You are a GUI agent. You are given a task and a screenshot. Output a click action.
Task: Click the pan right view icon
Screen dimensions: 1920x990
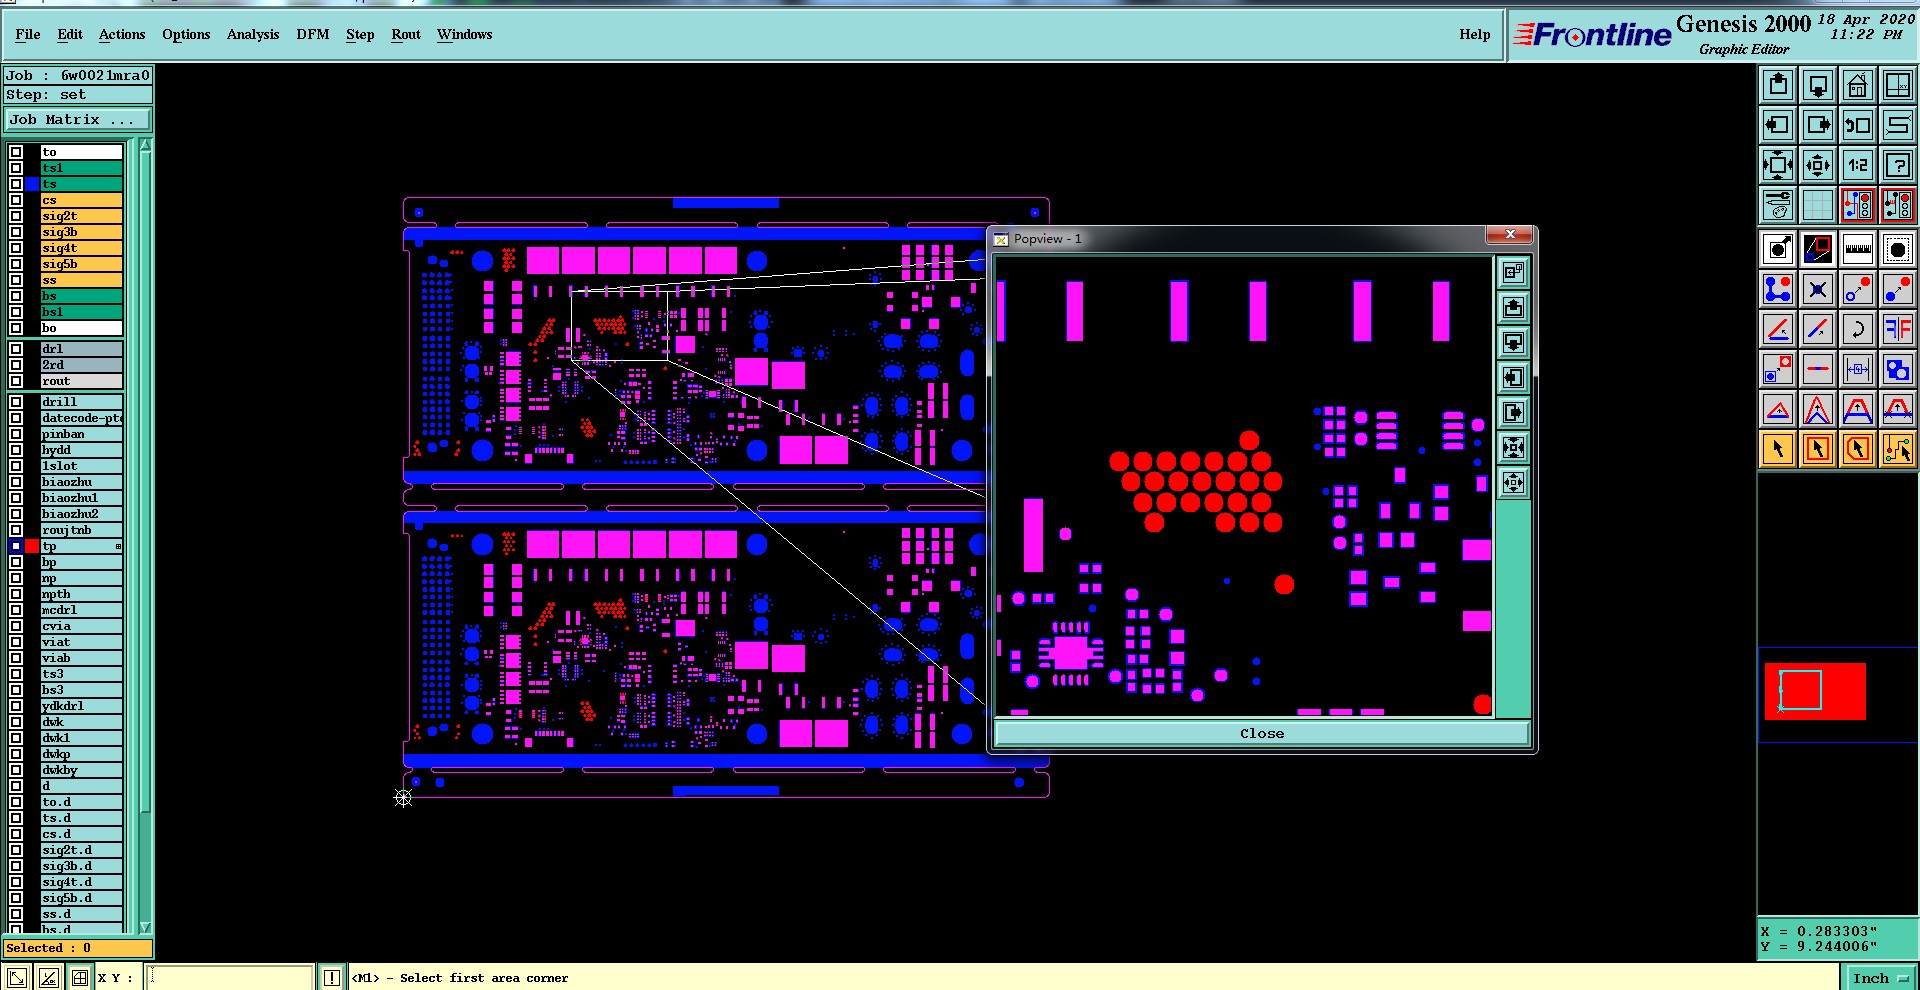[x=1818, y=125]
